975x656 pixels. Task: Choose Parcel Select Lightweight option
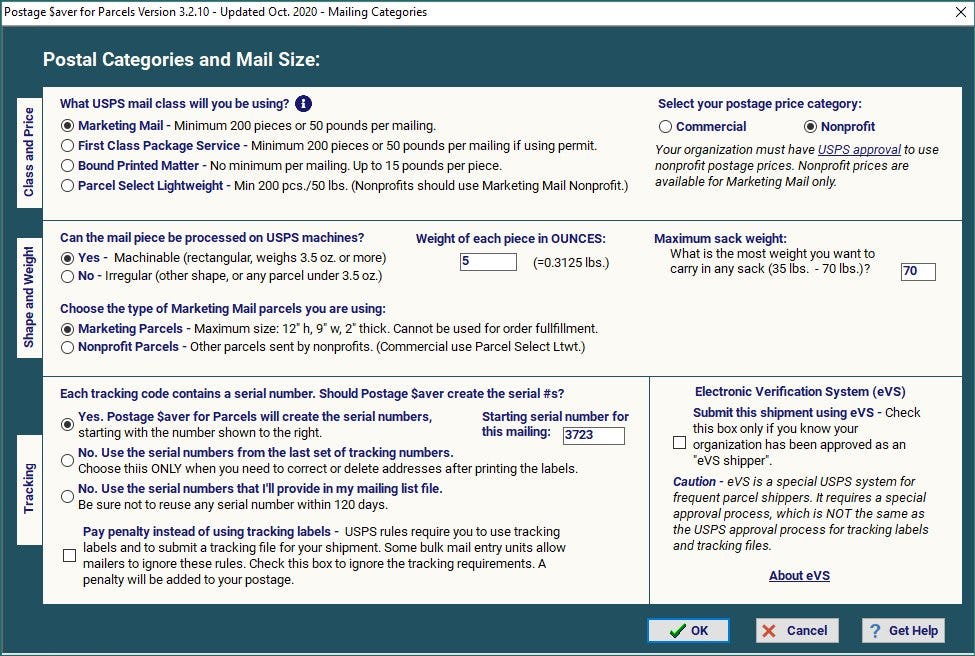click(x=67, y=186)
